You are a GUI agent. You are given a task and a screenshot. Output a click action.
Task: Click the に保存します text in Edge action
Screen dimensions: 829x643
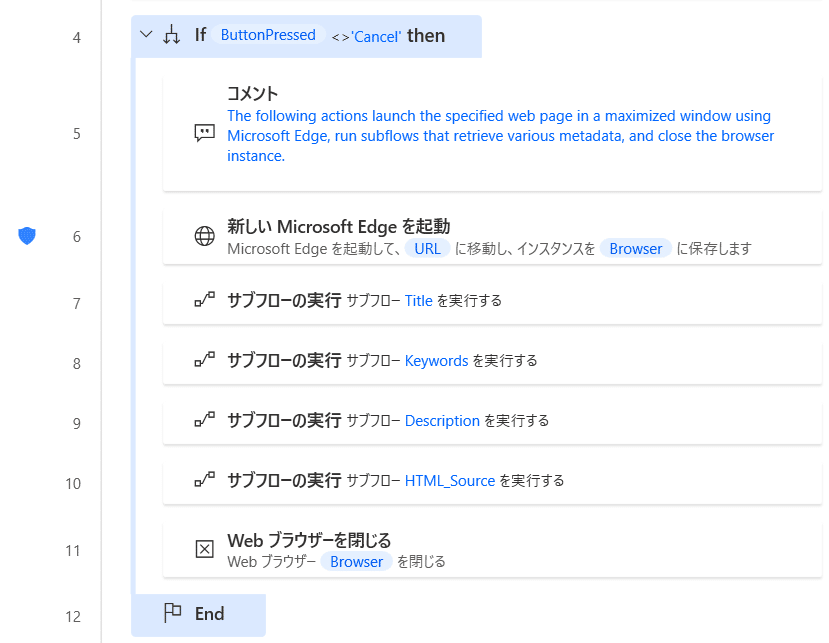(714, 249)
